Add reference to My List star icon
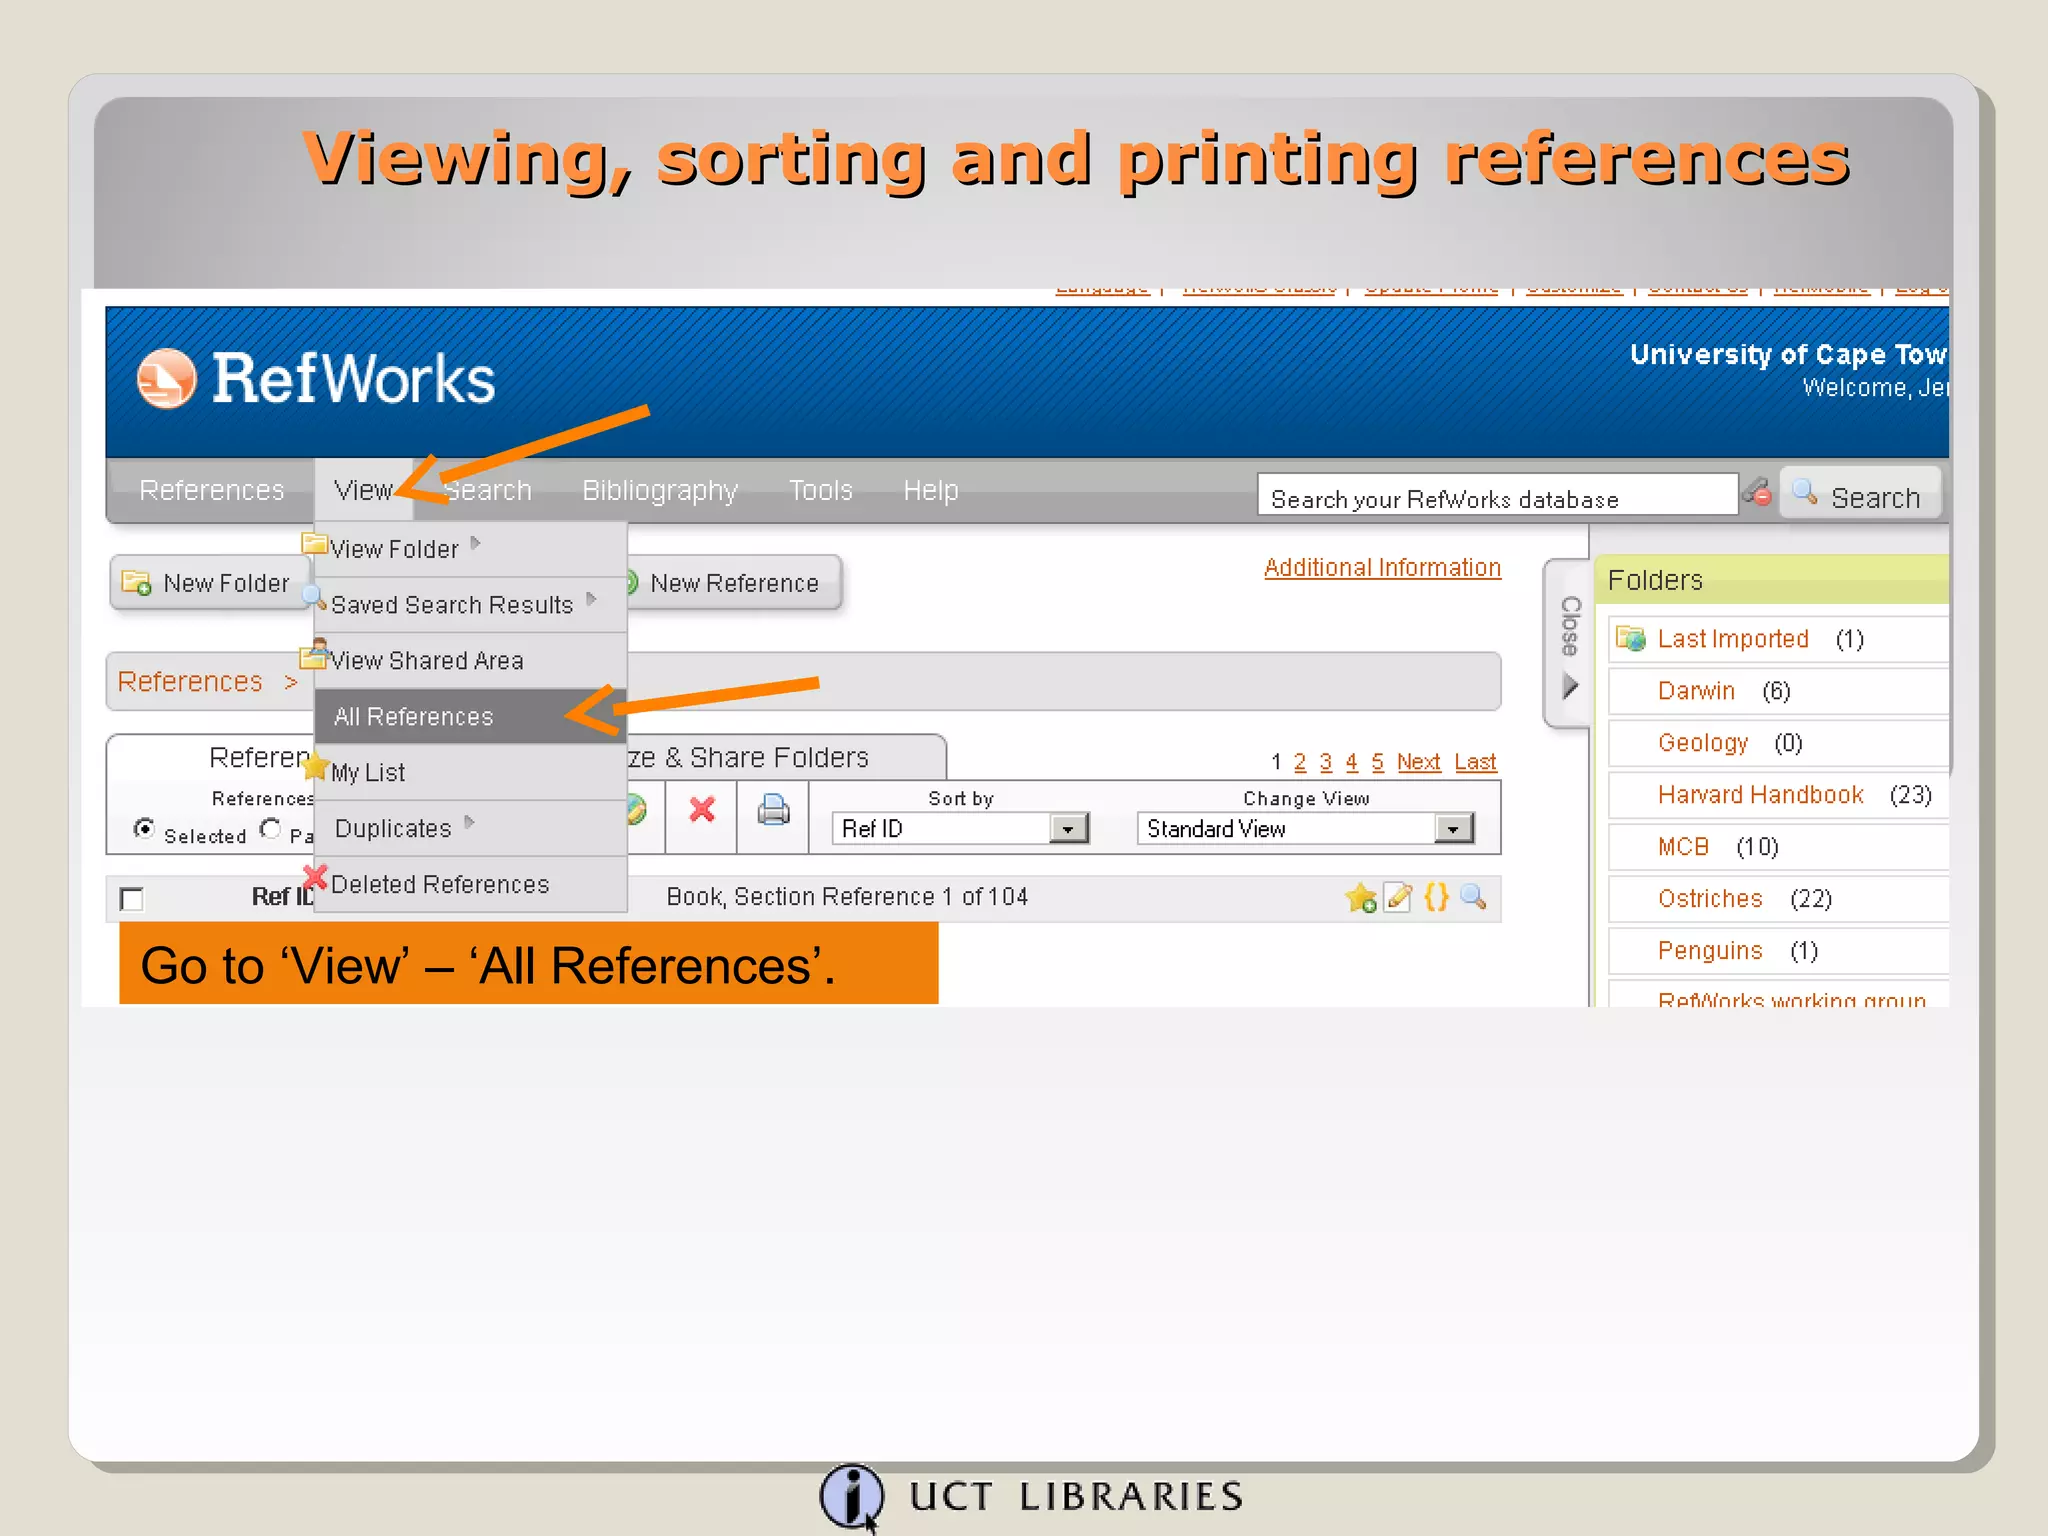 (x=1361, y=898)
